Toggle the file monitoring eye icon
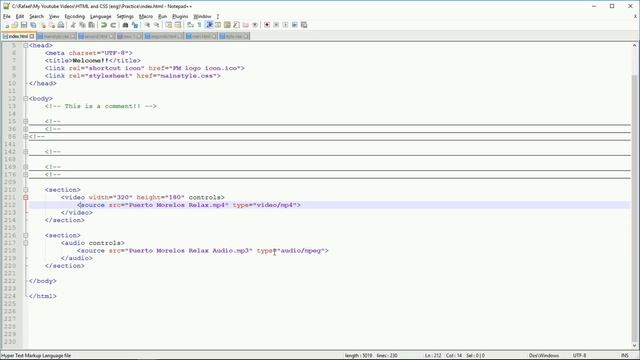640x360 pixels. (255, 25)
